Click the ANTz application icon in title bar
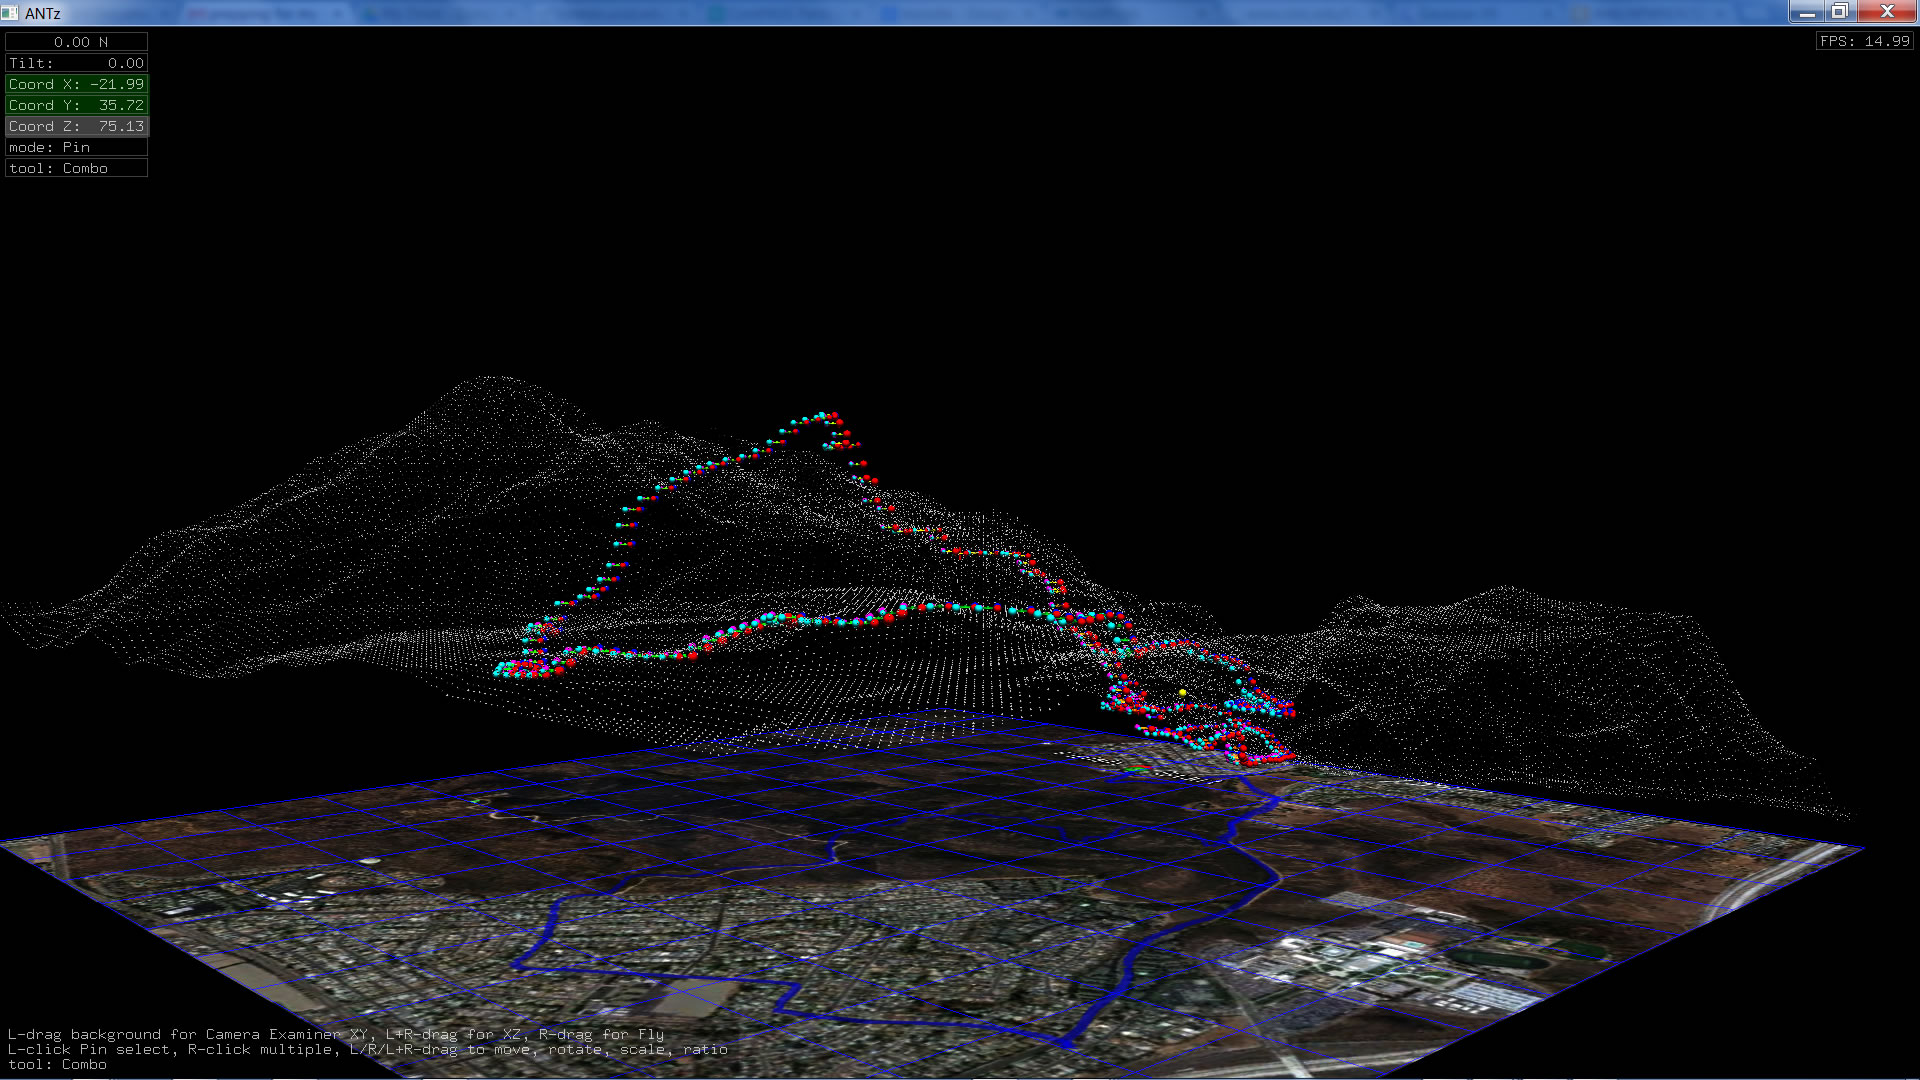This screenshot has height=1080, width=1920. pyautogui.click(x=10, y=13)
